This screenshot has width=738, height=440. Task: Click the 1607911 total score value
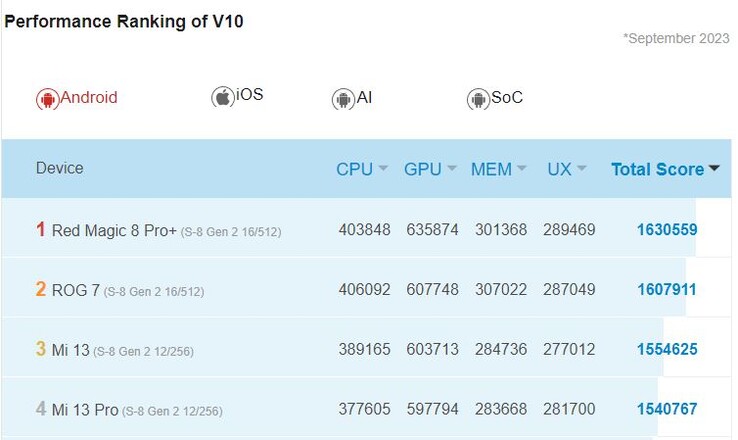tap(666, 290)
